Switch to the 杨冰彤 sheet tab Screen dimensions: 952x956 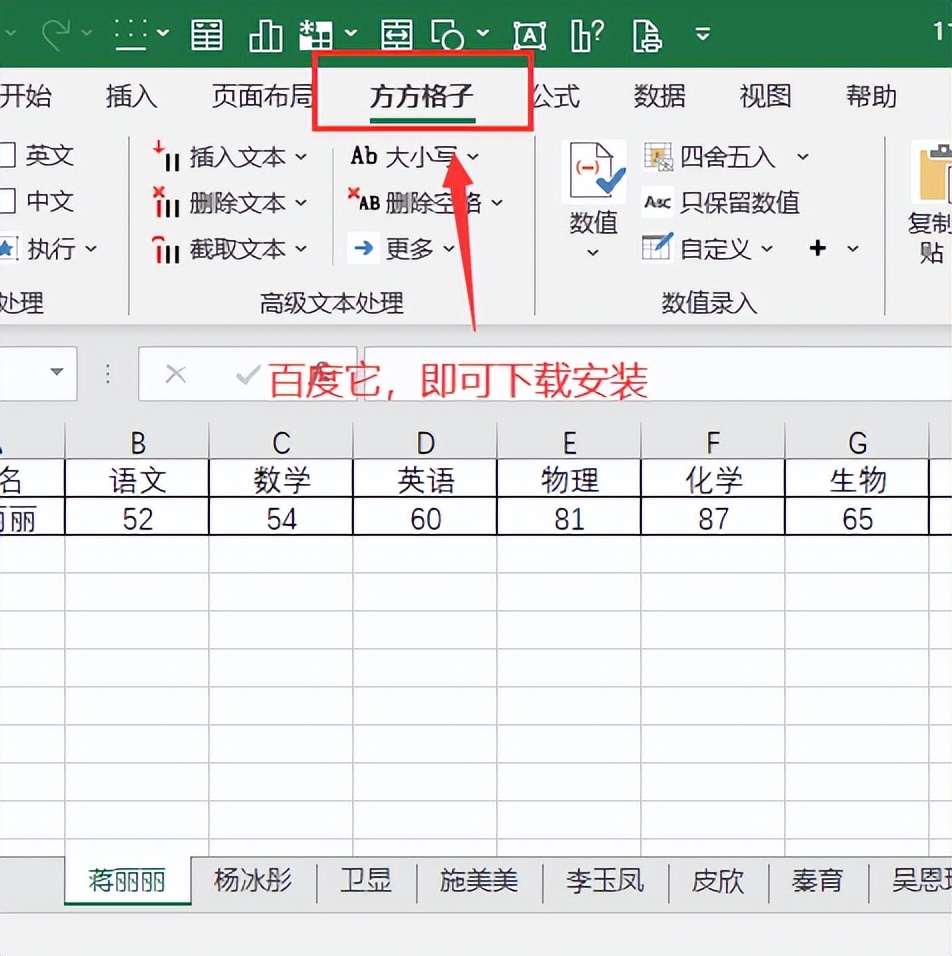pos(253,880)
